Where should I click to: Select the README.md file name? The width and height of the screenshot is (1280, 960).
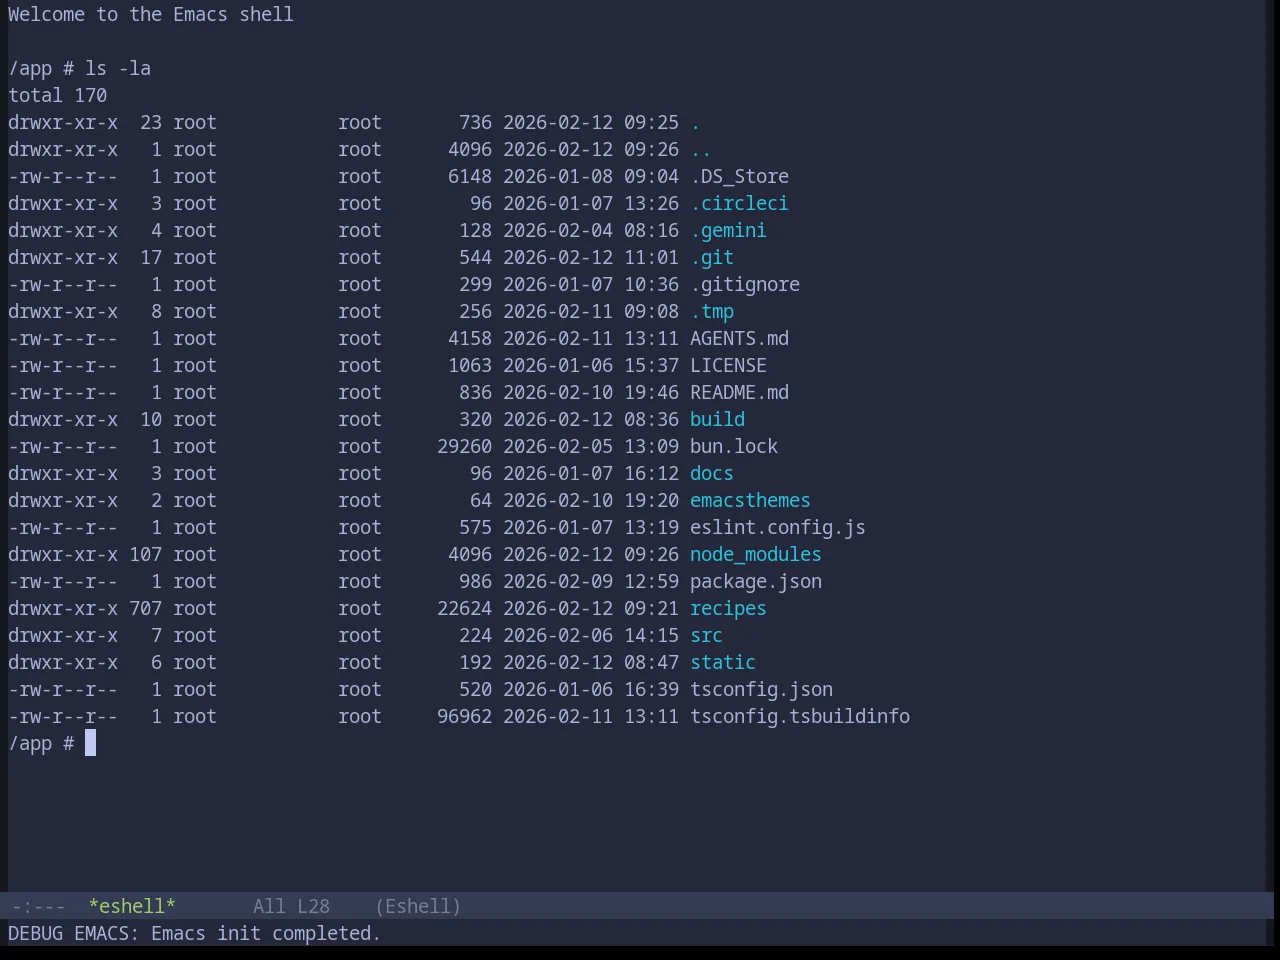click(x=739, y=392)
